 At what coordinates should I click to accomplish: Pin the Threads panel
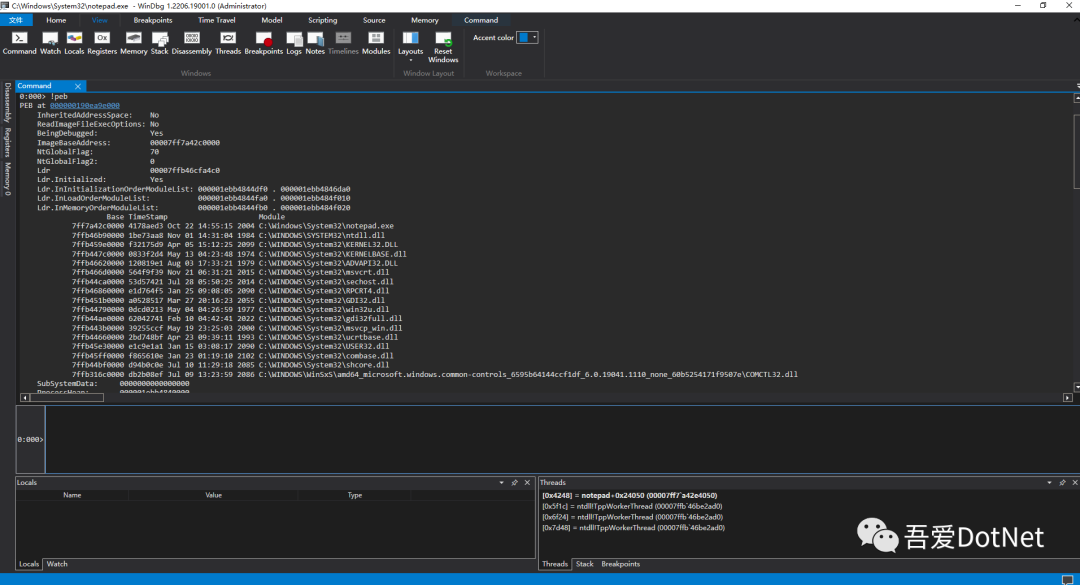click(1062, 483)
